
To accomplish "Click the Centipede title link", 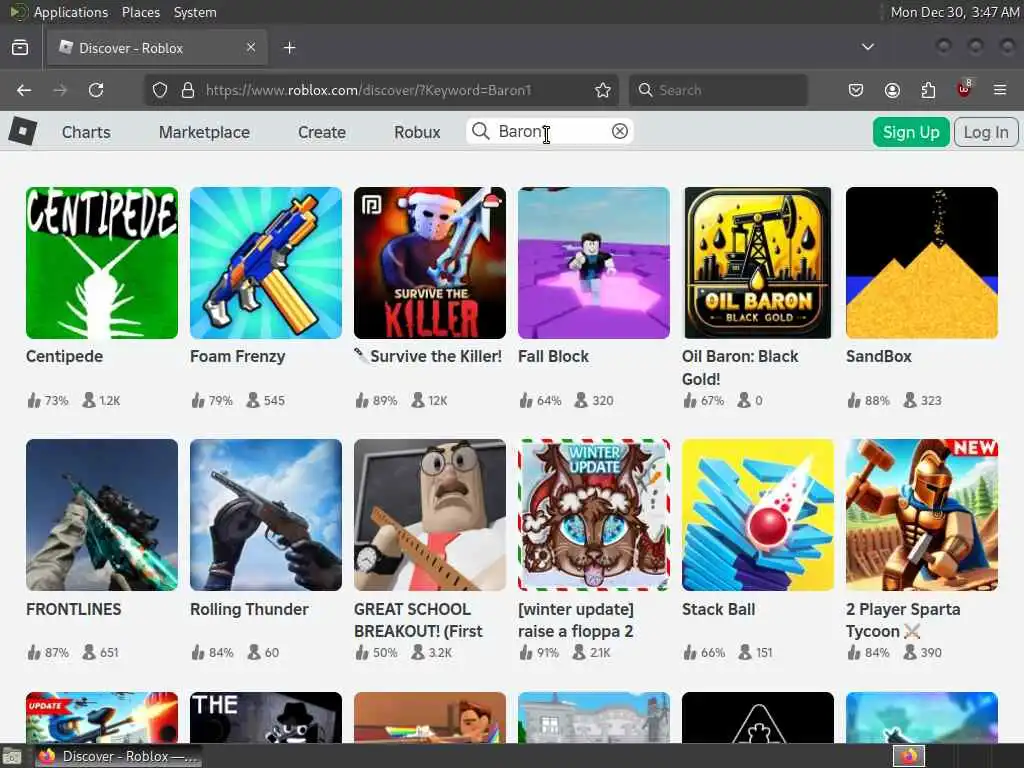I will (65, 357).
